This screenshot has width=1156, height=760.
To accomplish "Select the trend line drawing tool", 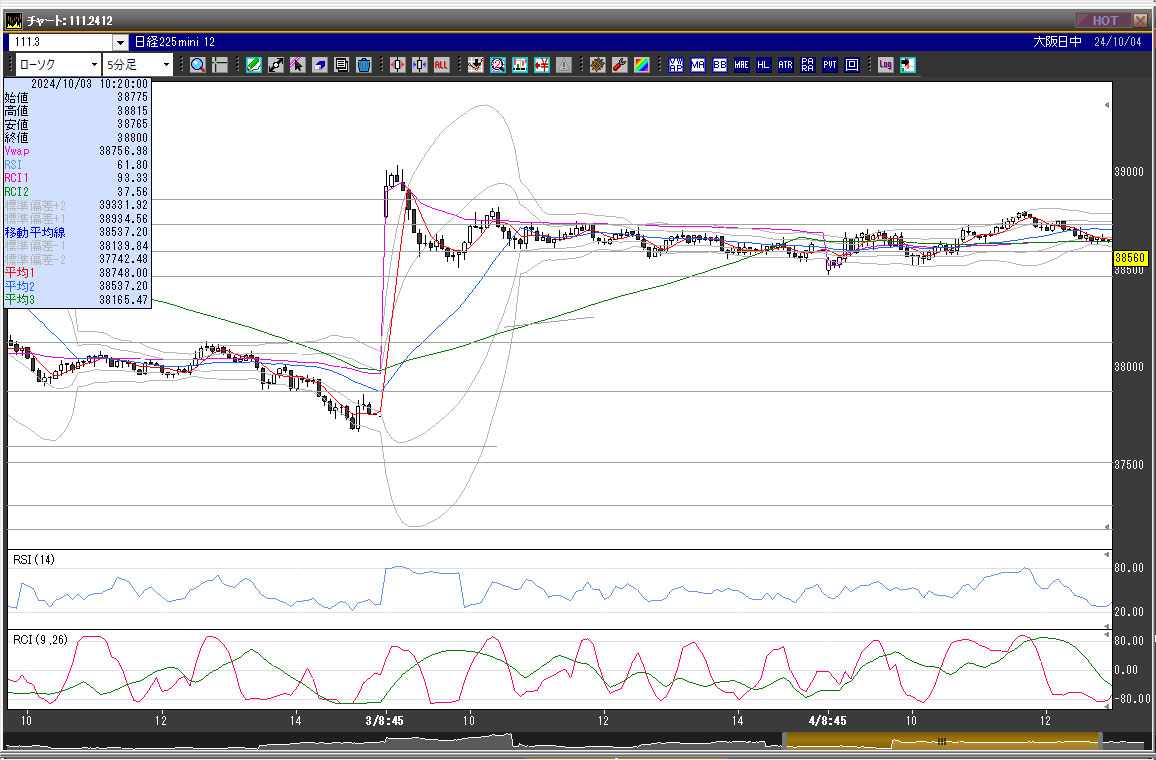I will point(276,65).
